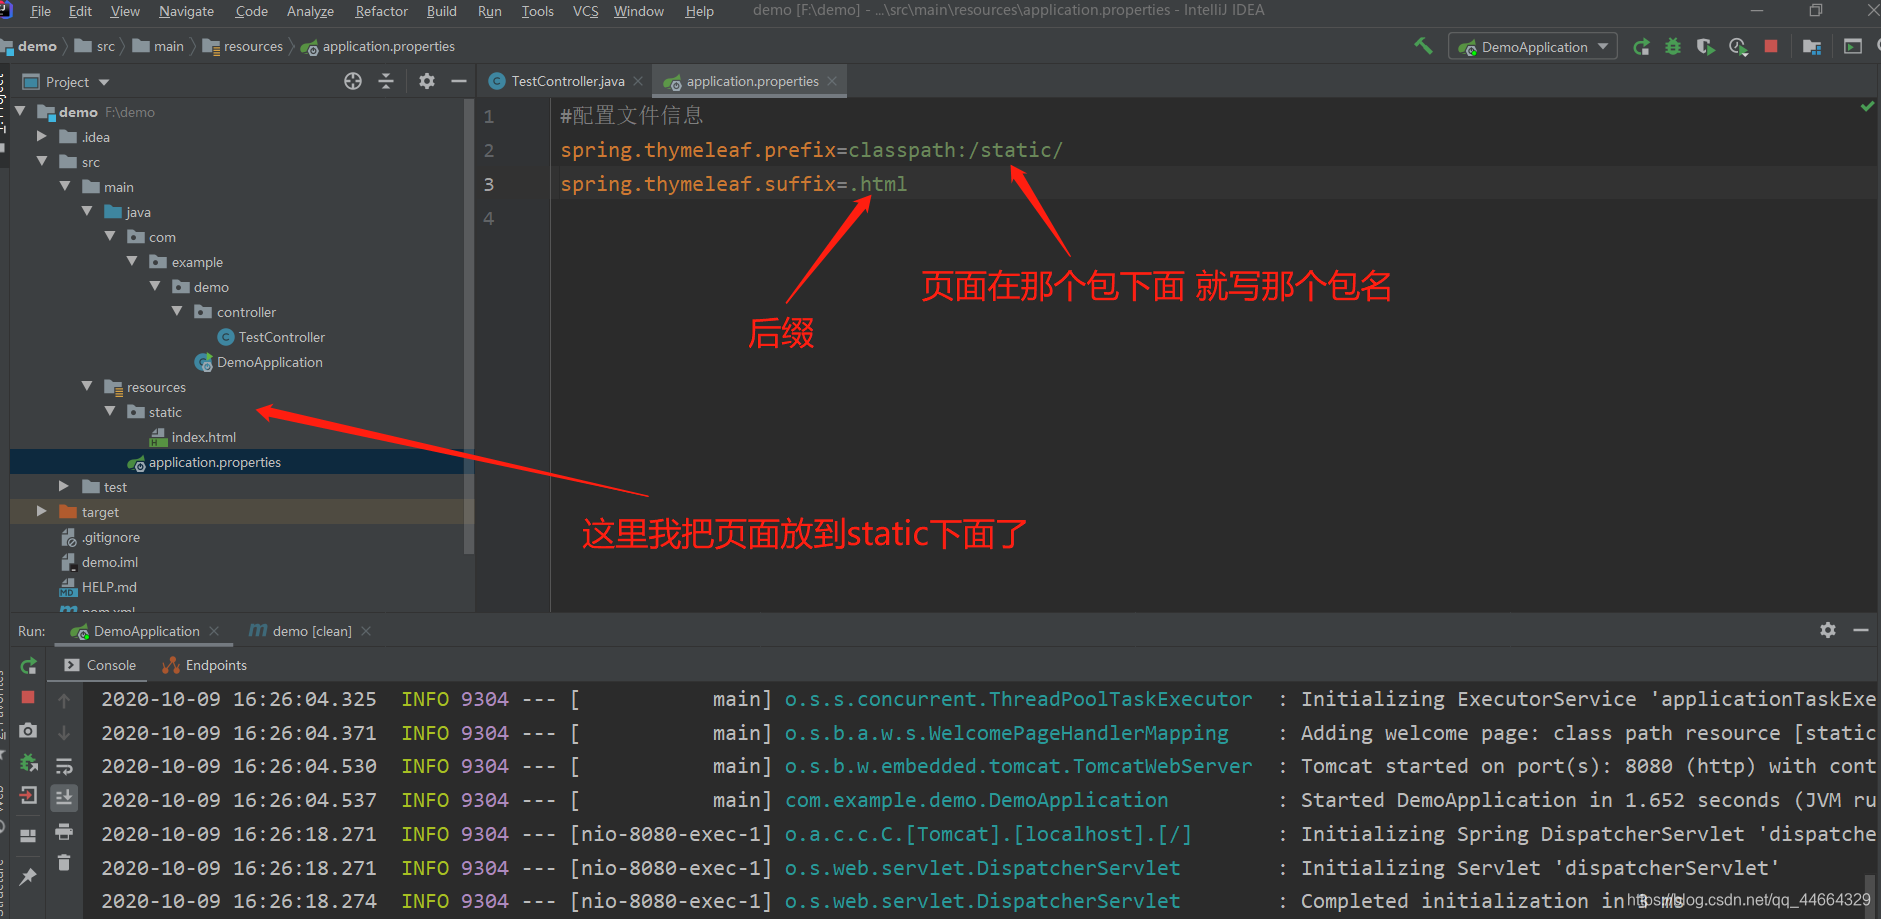Switch to the TestController.java editor tab
This screenshot has height=919, width=1881.
(567, 81)
